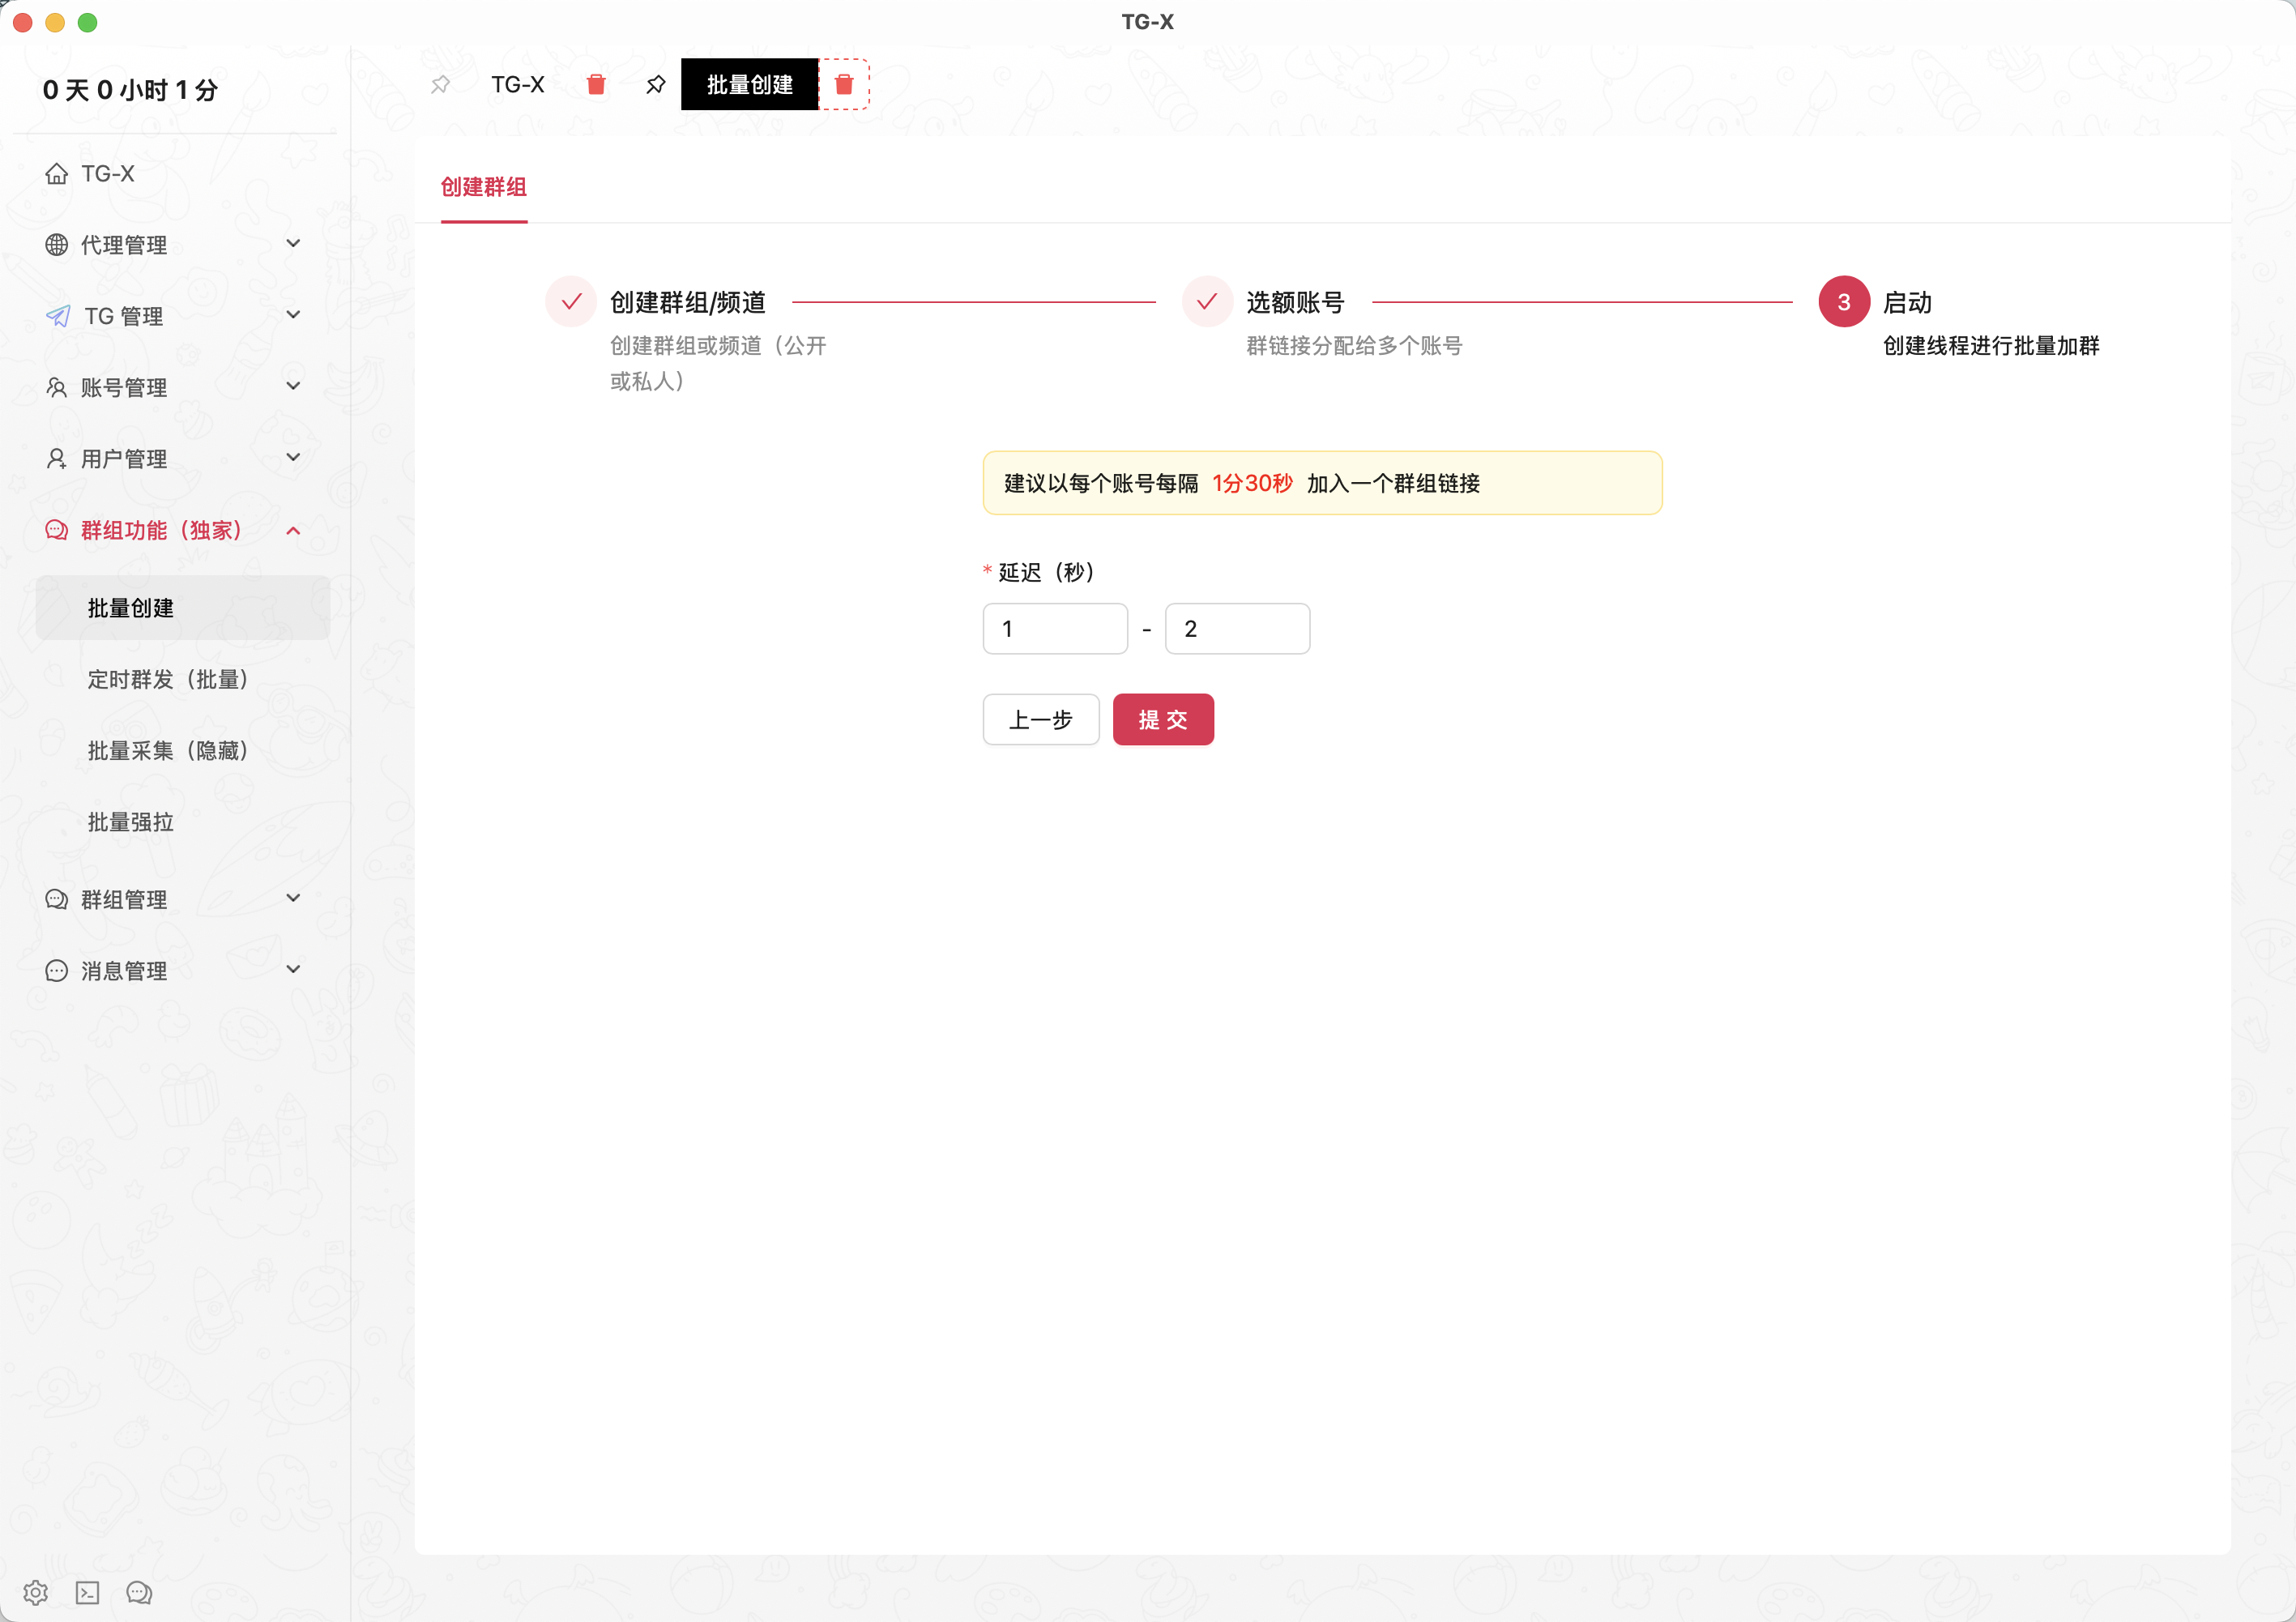Switch to the TG-X top tab

[x=518, y=85]
